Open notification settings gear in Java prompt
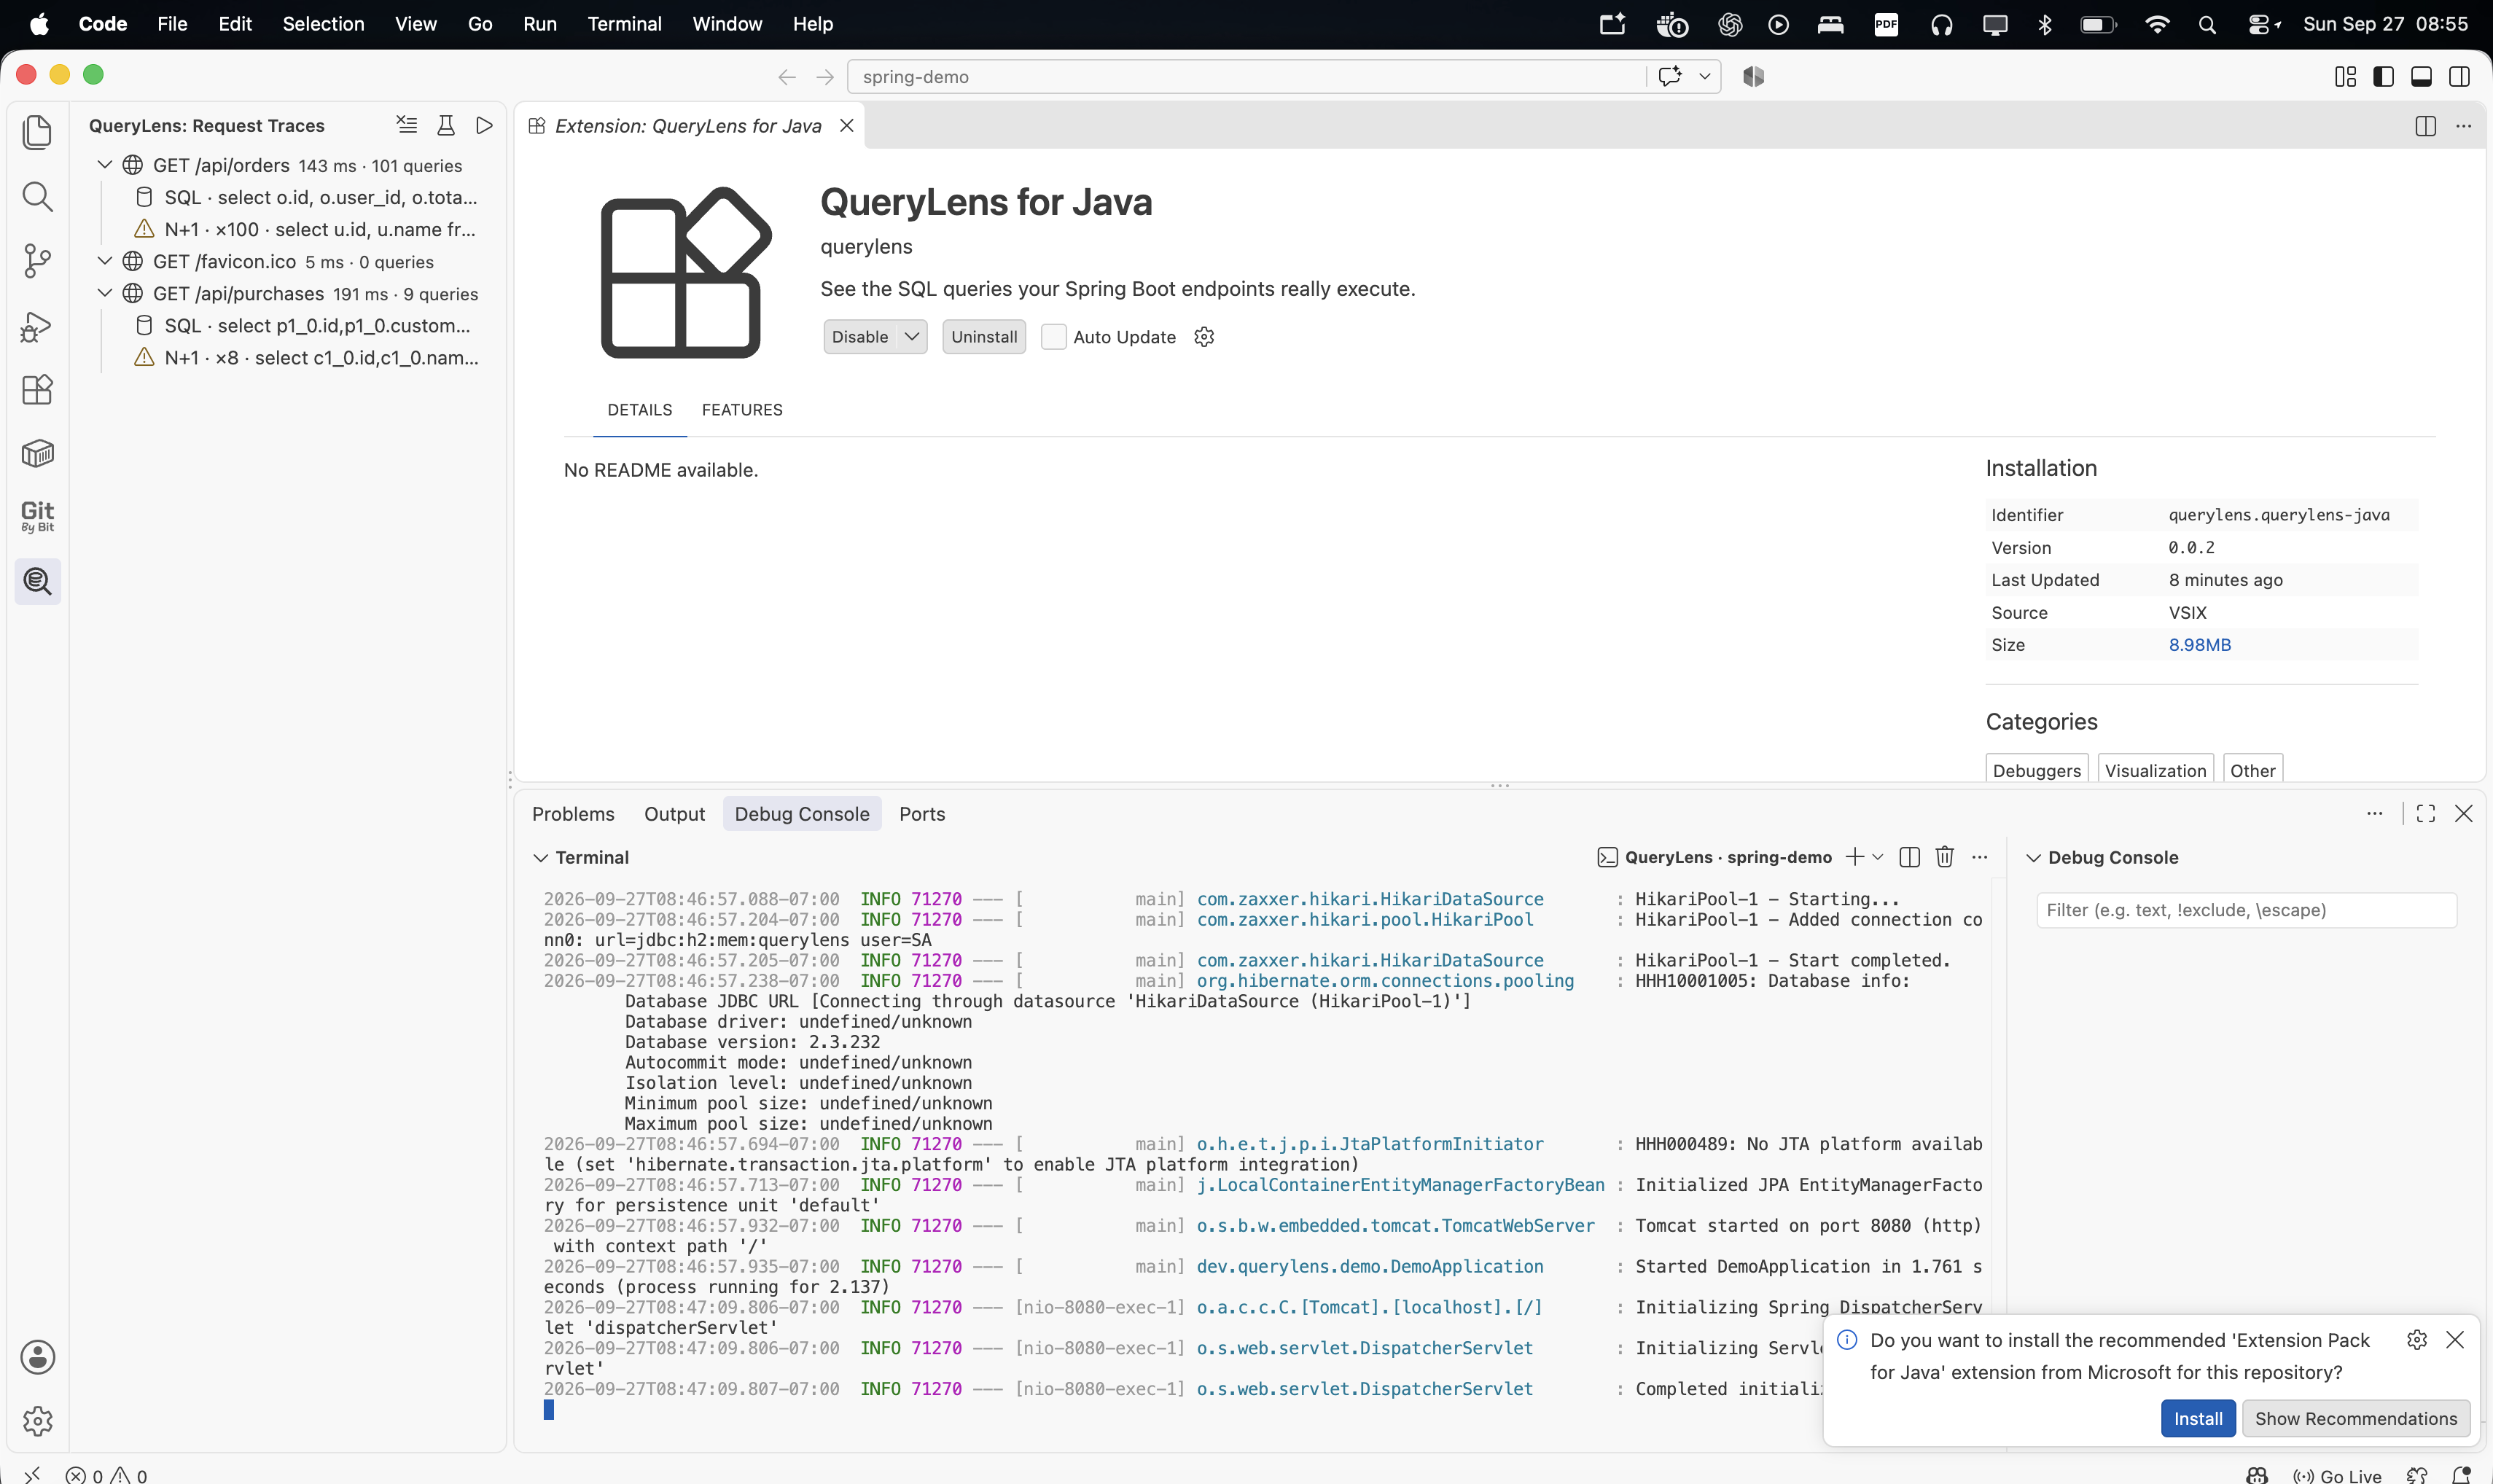This screenshot has height=1484, width=2493. 2417,1340
